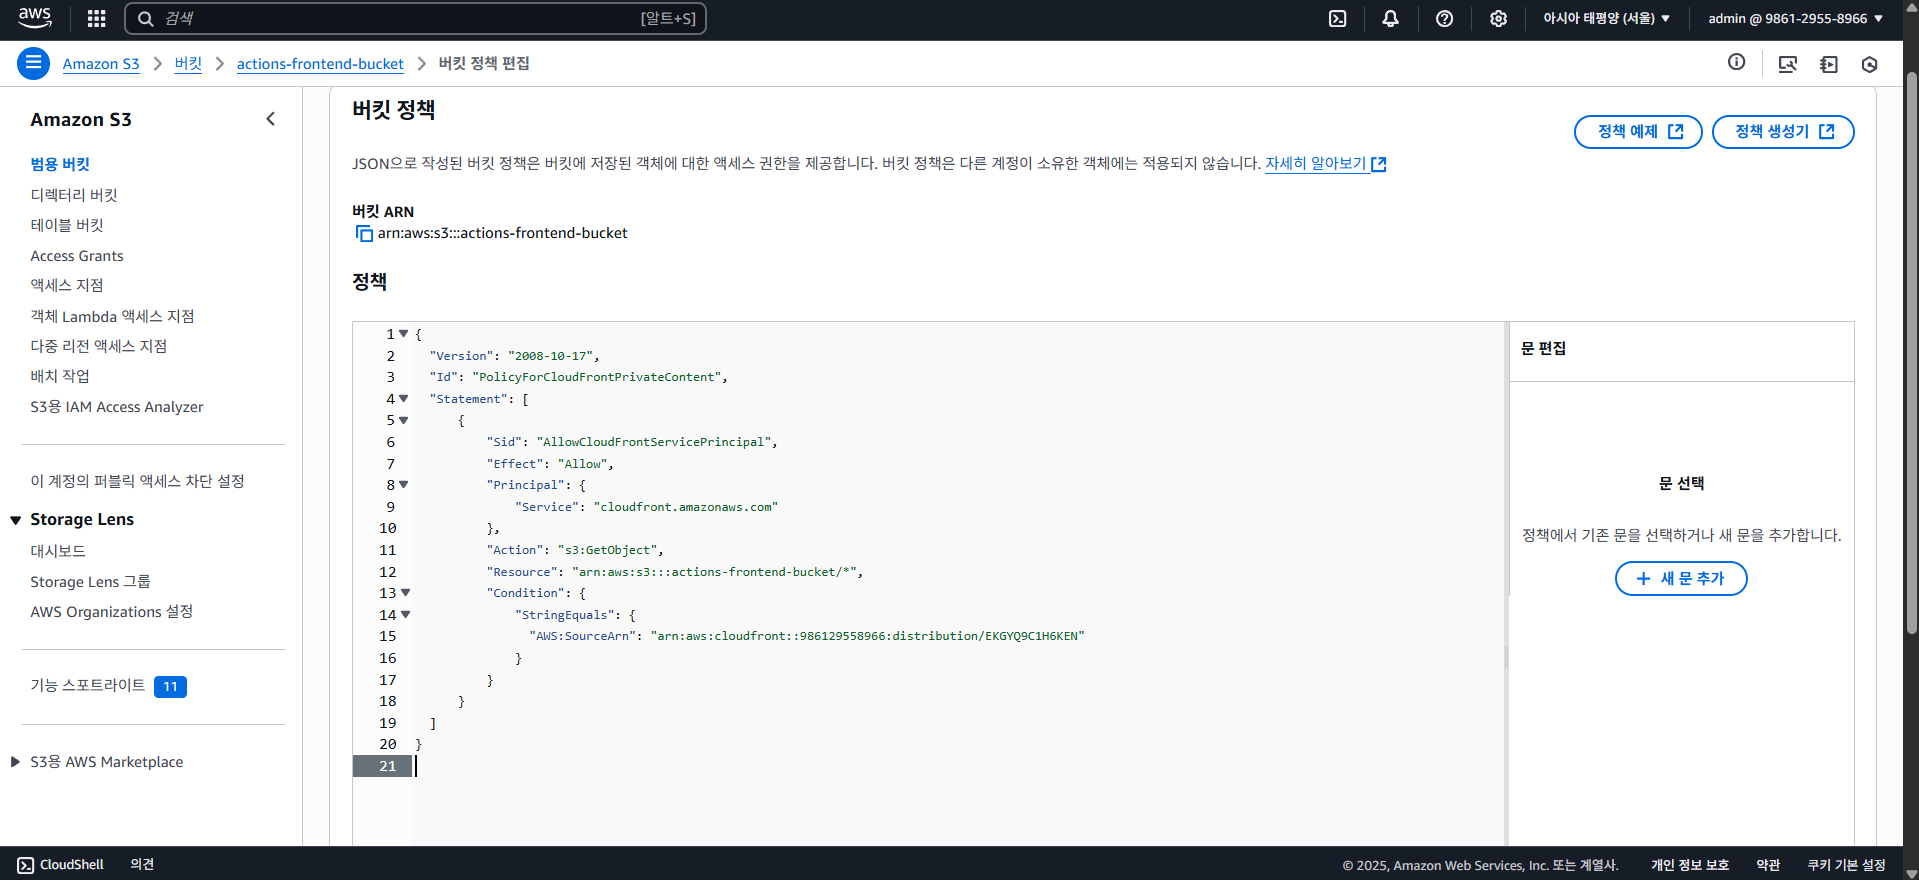Click the 문 편집 panel splitter handle
This screenshot has width=1919, height=880.
tap(1507, 657)
